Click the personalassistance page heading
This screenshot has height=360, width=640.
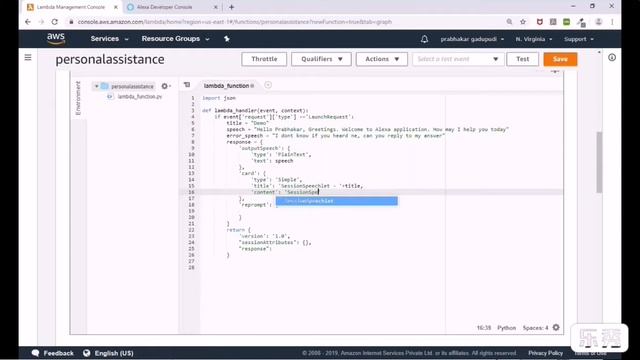point(110,60)
